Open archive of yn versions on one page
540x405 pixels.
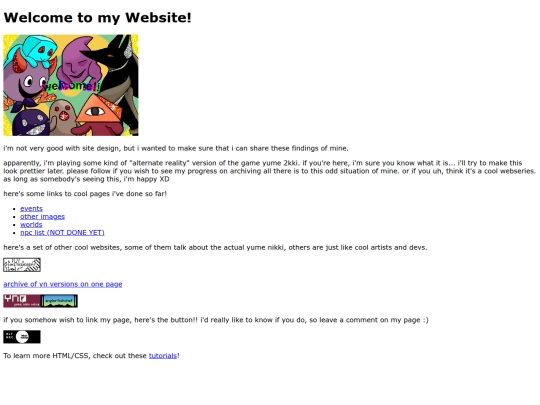[63, 284]
